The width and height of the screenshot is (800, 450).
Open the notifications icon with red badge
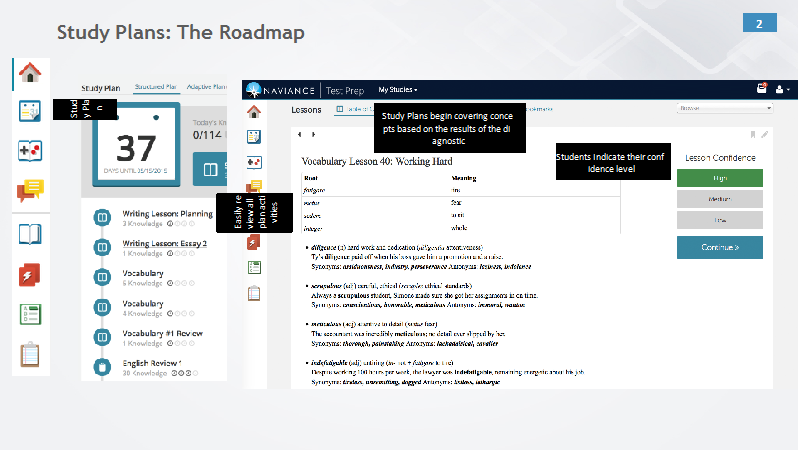762,88
